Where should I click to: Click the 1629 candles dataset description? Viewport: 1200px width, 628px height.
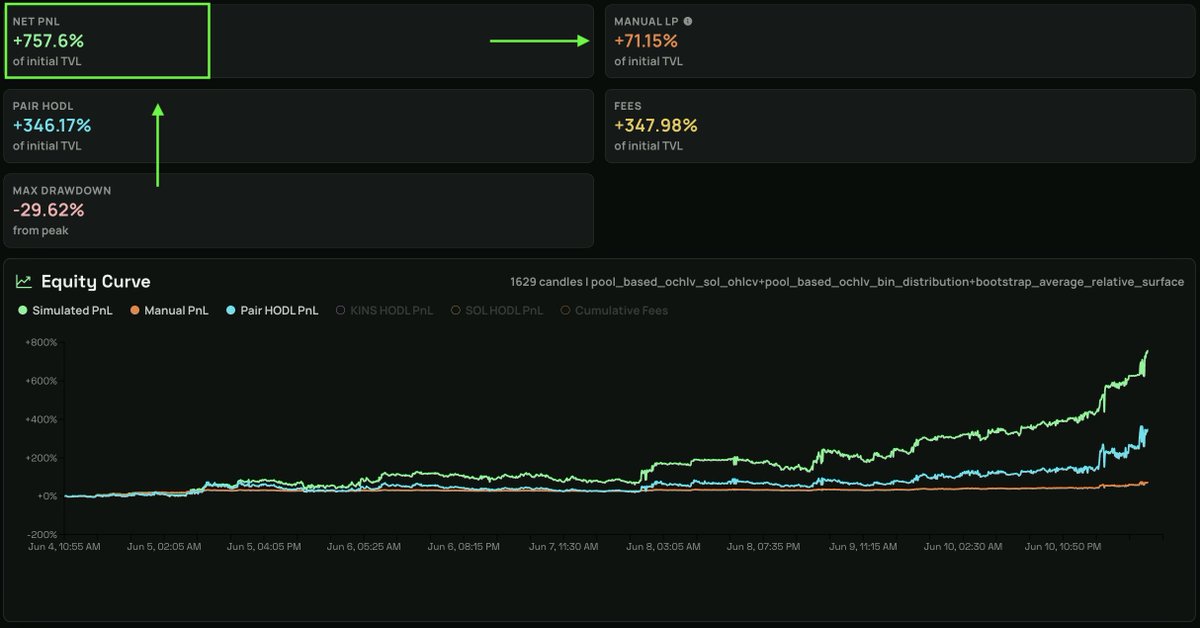847,282
